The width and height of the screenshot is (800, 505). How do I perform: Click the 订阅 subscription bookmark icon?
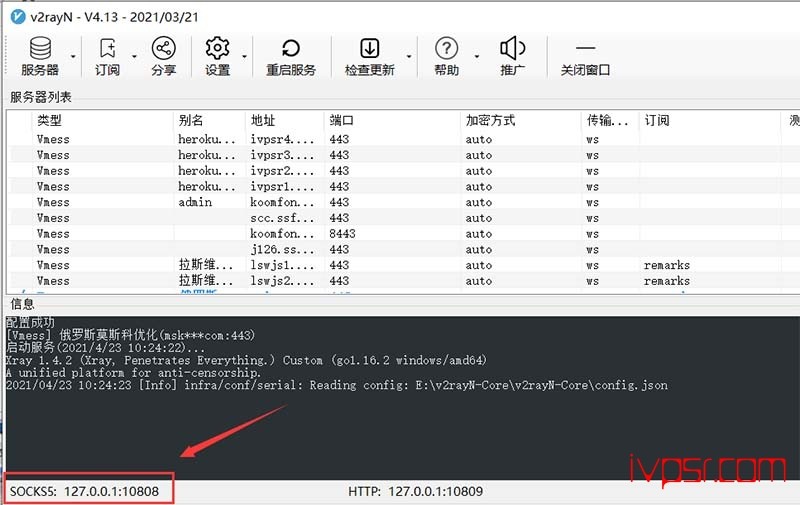[x=108, y=56]
